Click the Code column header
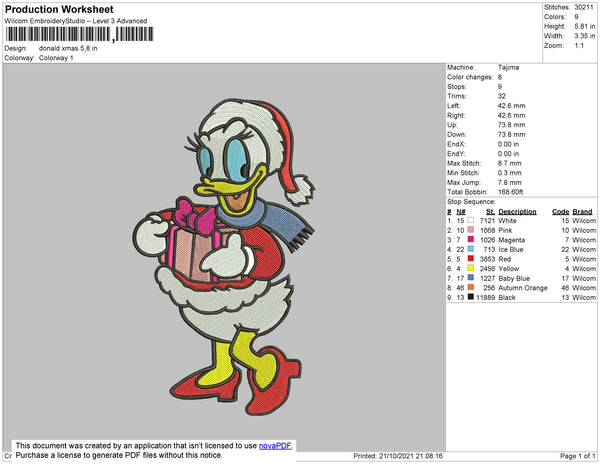 [x=561, y=212]
